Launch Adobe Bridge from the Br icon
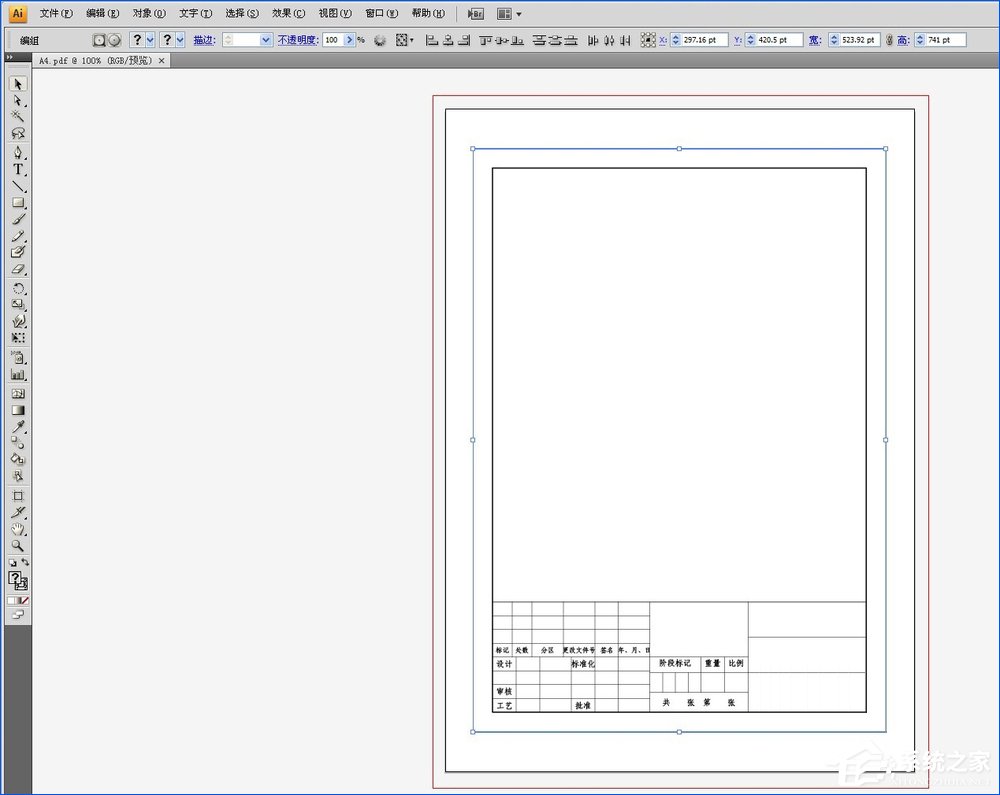The image size is (1000, 795). [x=476, y=14]
